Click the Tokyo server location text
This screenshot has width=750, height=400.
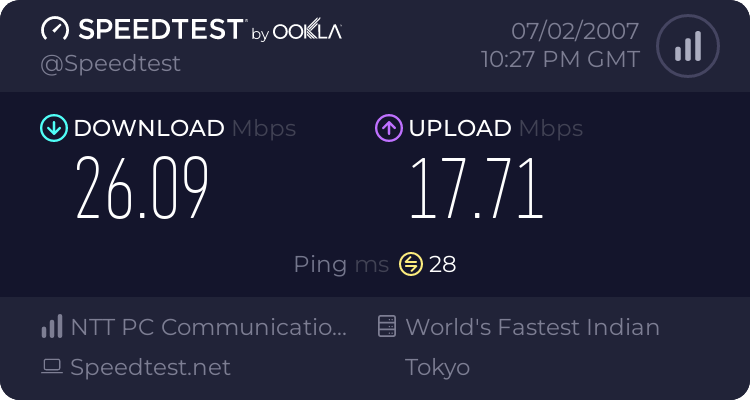(x=437, y=367)
